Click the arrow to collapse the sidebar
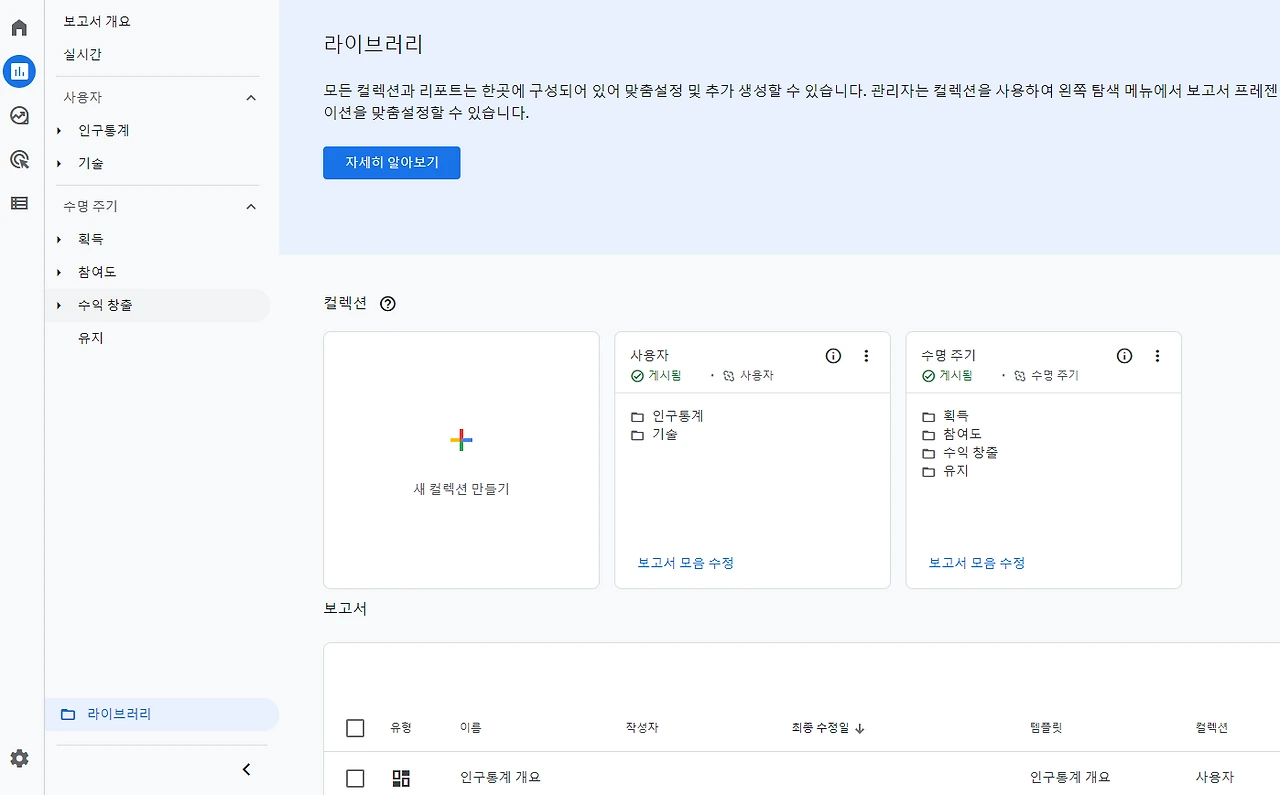This screenshot has height=795, width=1280. pyautogui.click(x=246, y=769)
